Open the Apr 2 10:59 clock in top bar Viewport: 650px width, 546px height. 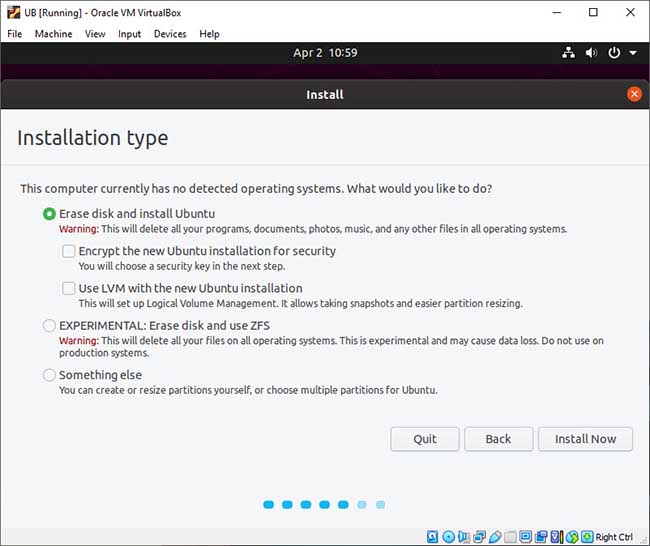[325, 53]
